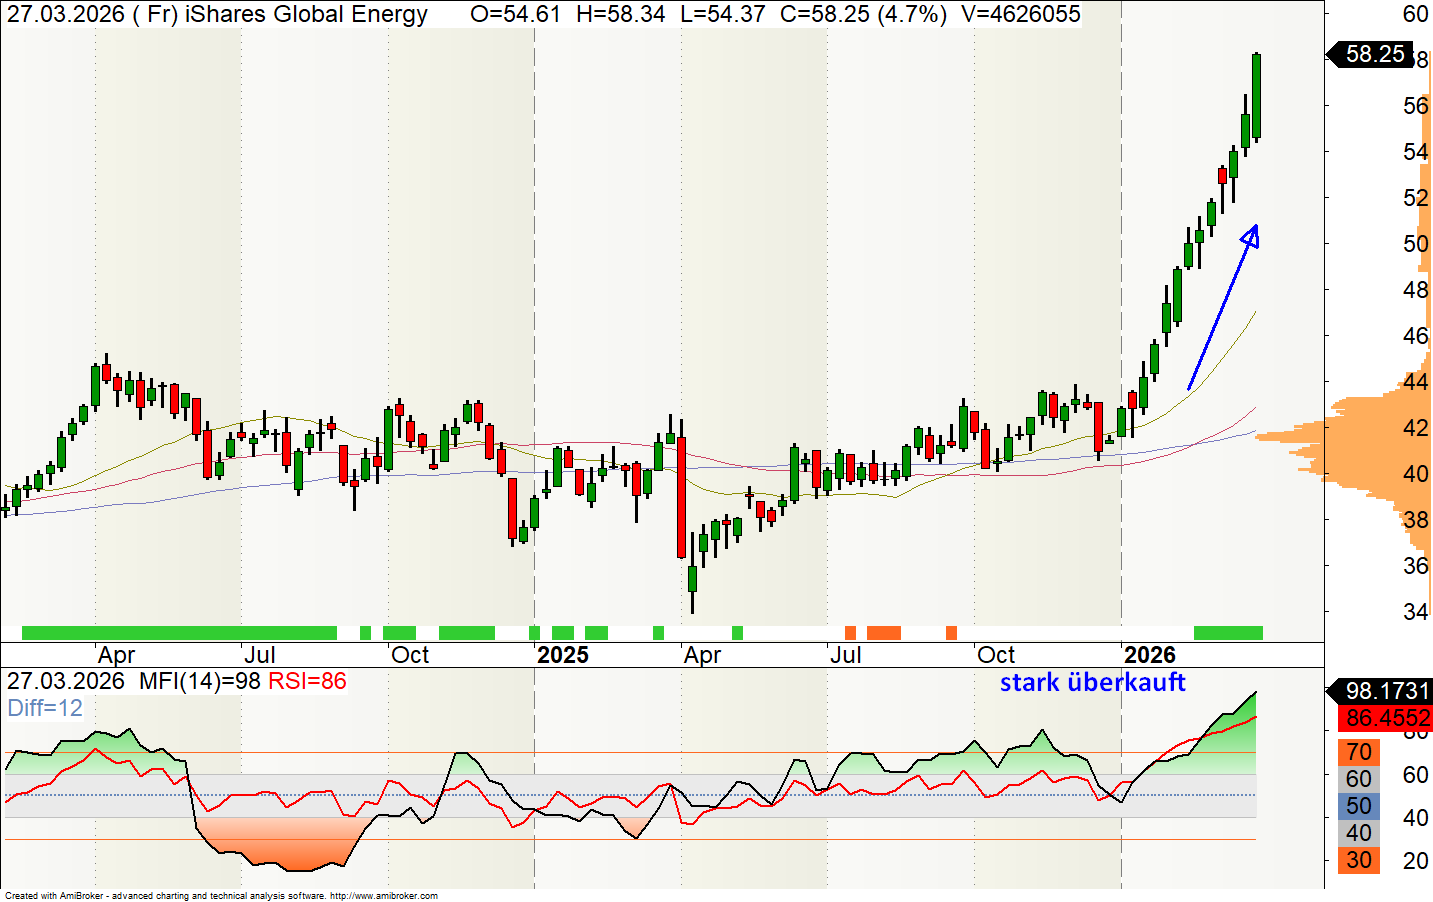Click the blue trend arrow head

tap(1250, 236)
